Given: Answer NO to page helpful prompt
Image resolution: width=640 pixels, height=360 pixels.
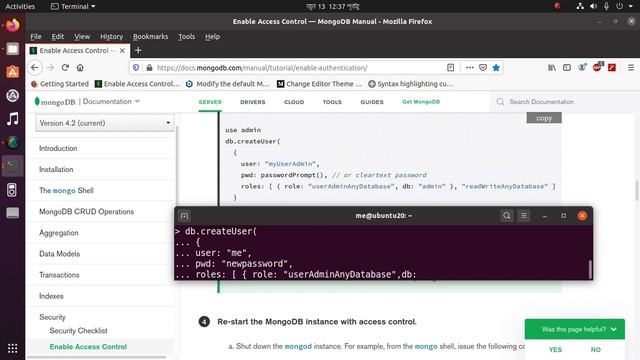Looking at the screenshot, I should (596, 349).
